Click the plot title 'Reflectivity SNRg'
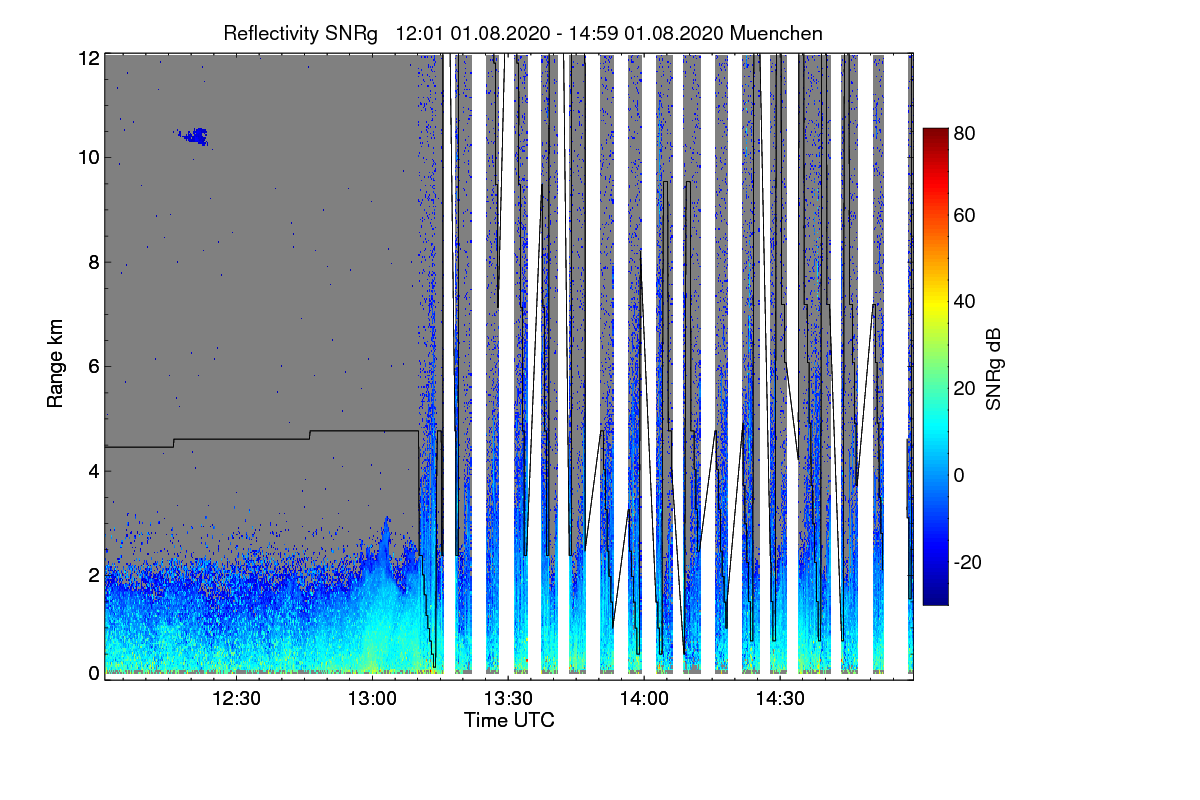 [301, 33]
